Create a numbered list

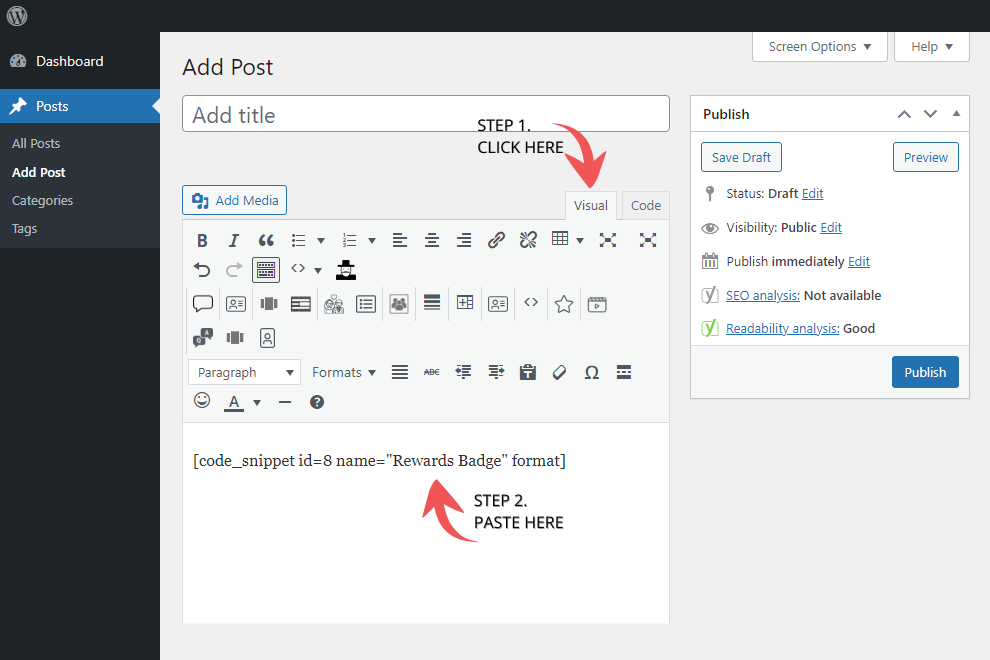[x=349, y=240]
